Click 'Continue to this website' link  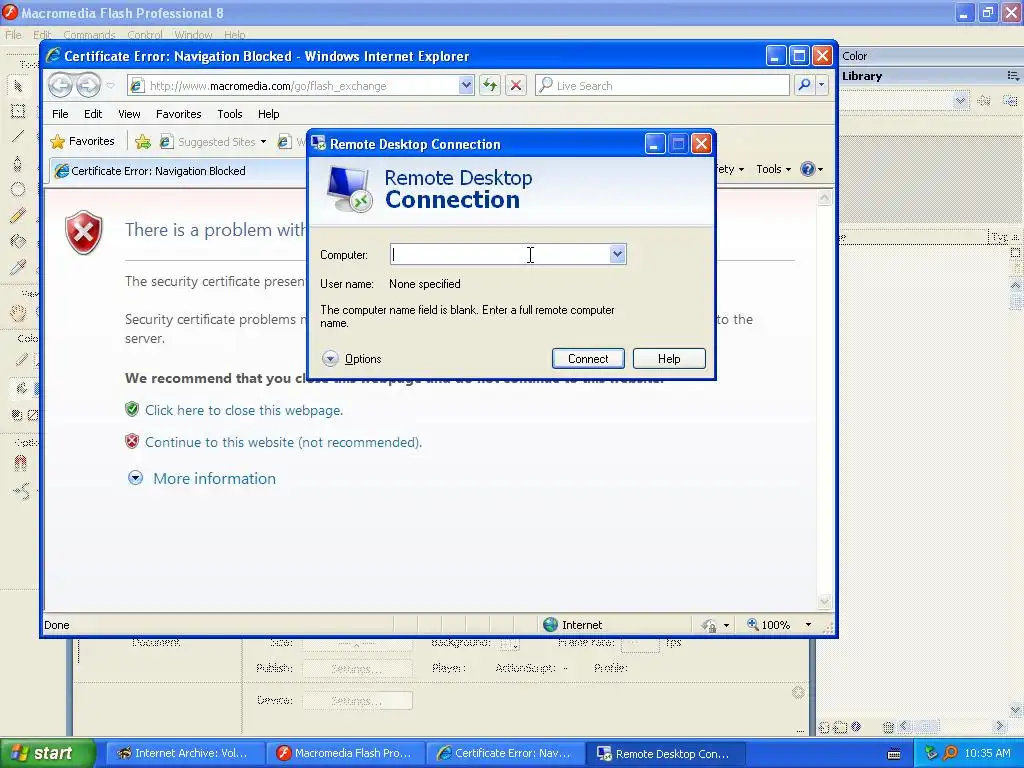(283, 442)
